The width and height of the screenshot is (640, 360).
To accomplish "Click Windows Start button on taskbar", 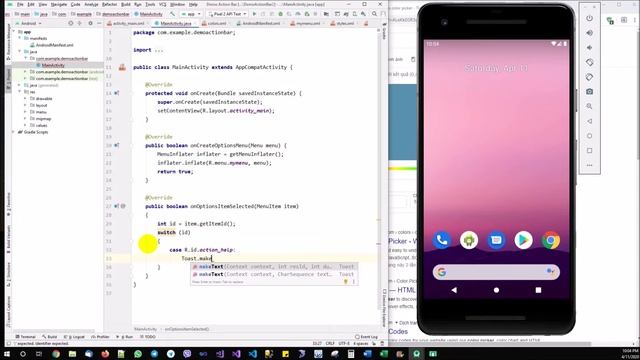I will pos(7,354).
